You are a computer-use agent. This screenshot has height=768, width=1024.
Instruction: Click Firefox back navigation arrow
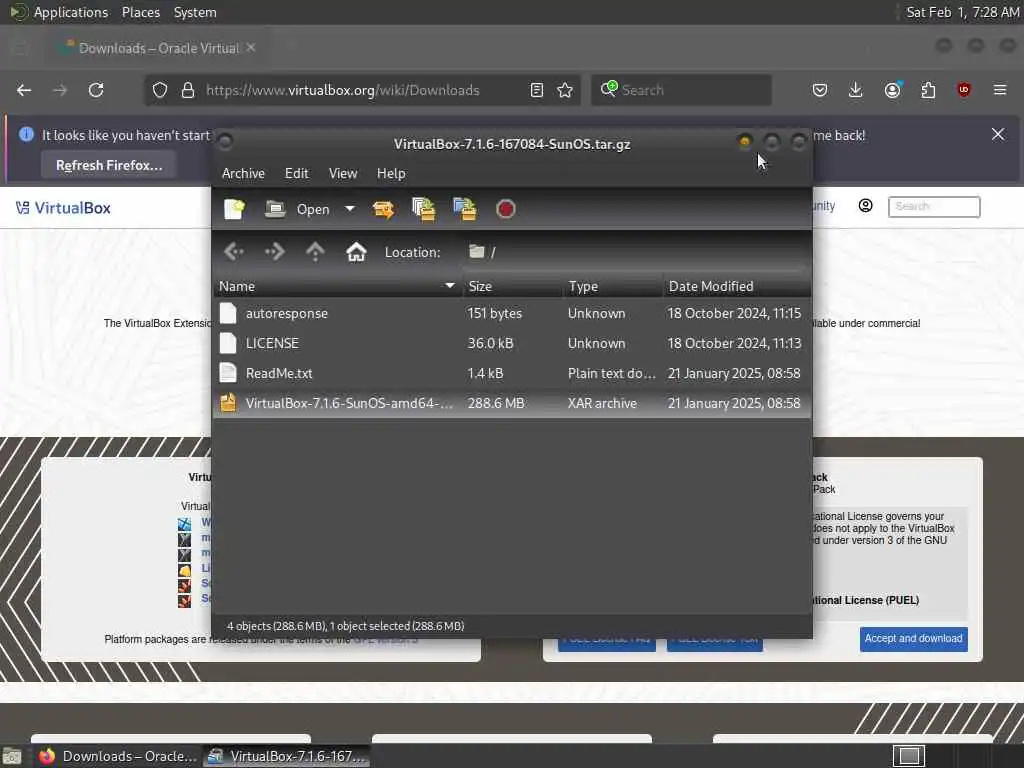(x=24, y=90)
